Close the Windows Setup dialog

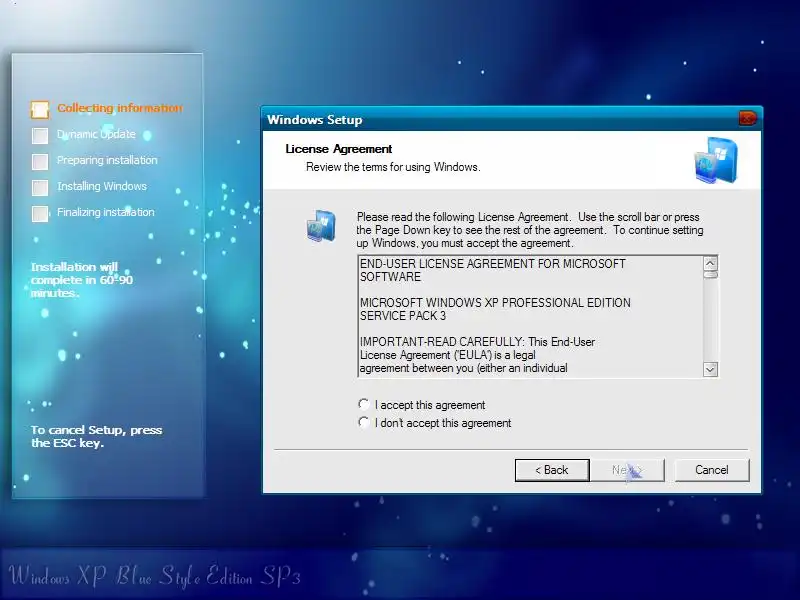(747, 118)
